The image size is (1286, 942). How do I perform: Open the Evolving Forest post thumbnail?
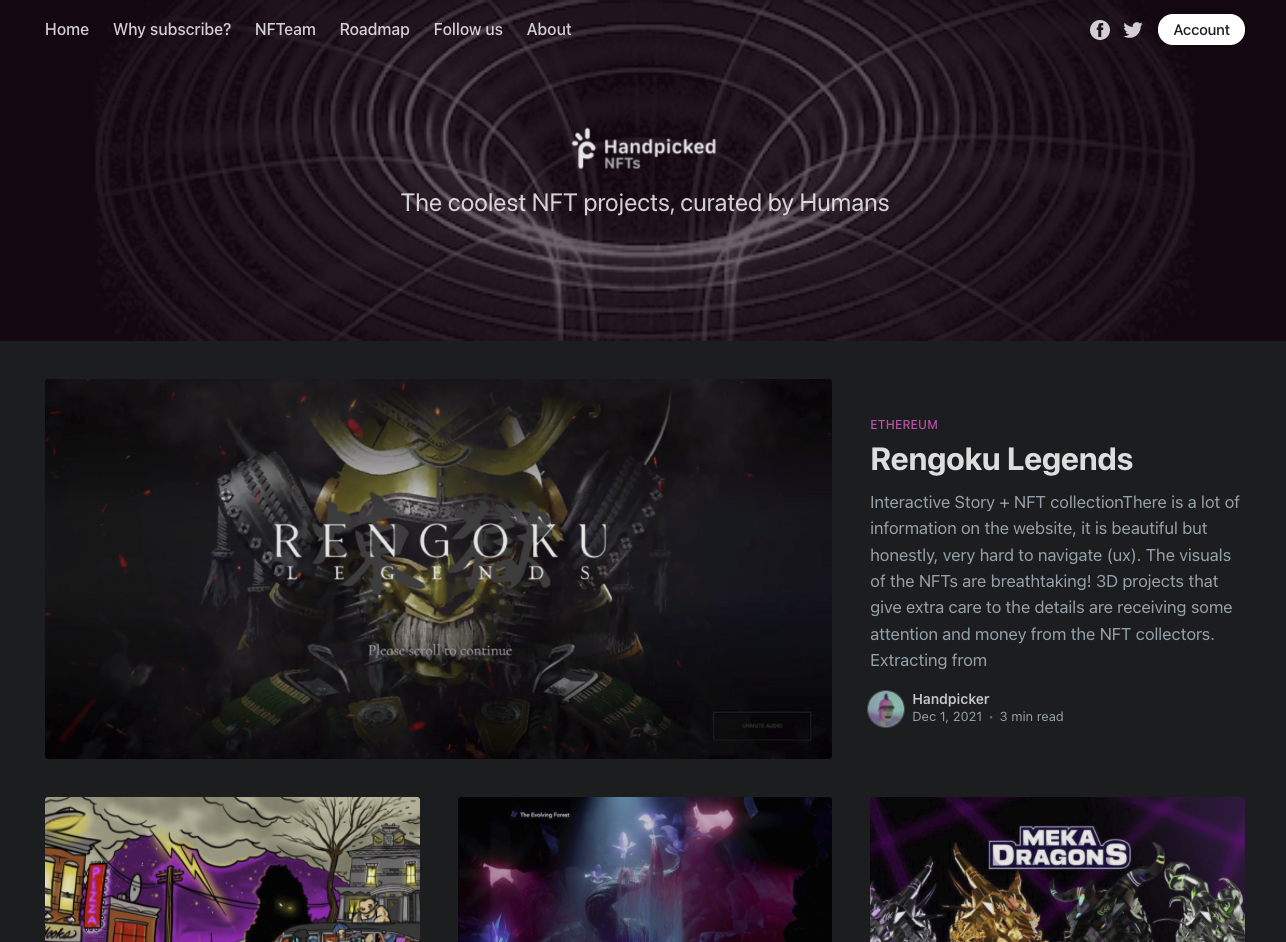tap(645, 869)
